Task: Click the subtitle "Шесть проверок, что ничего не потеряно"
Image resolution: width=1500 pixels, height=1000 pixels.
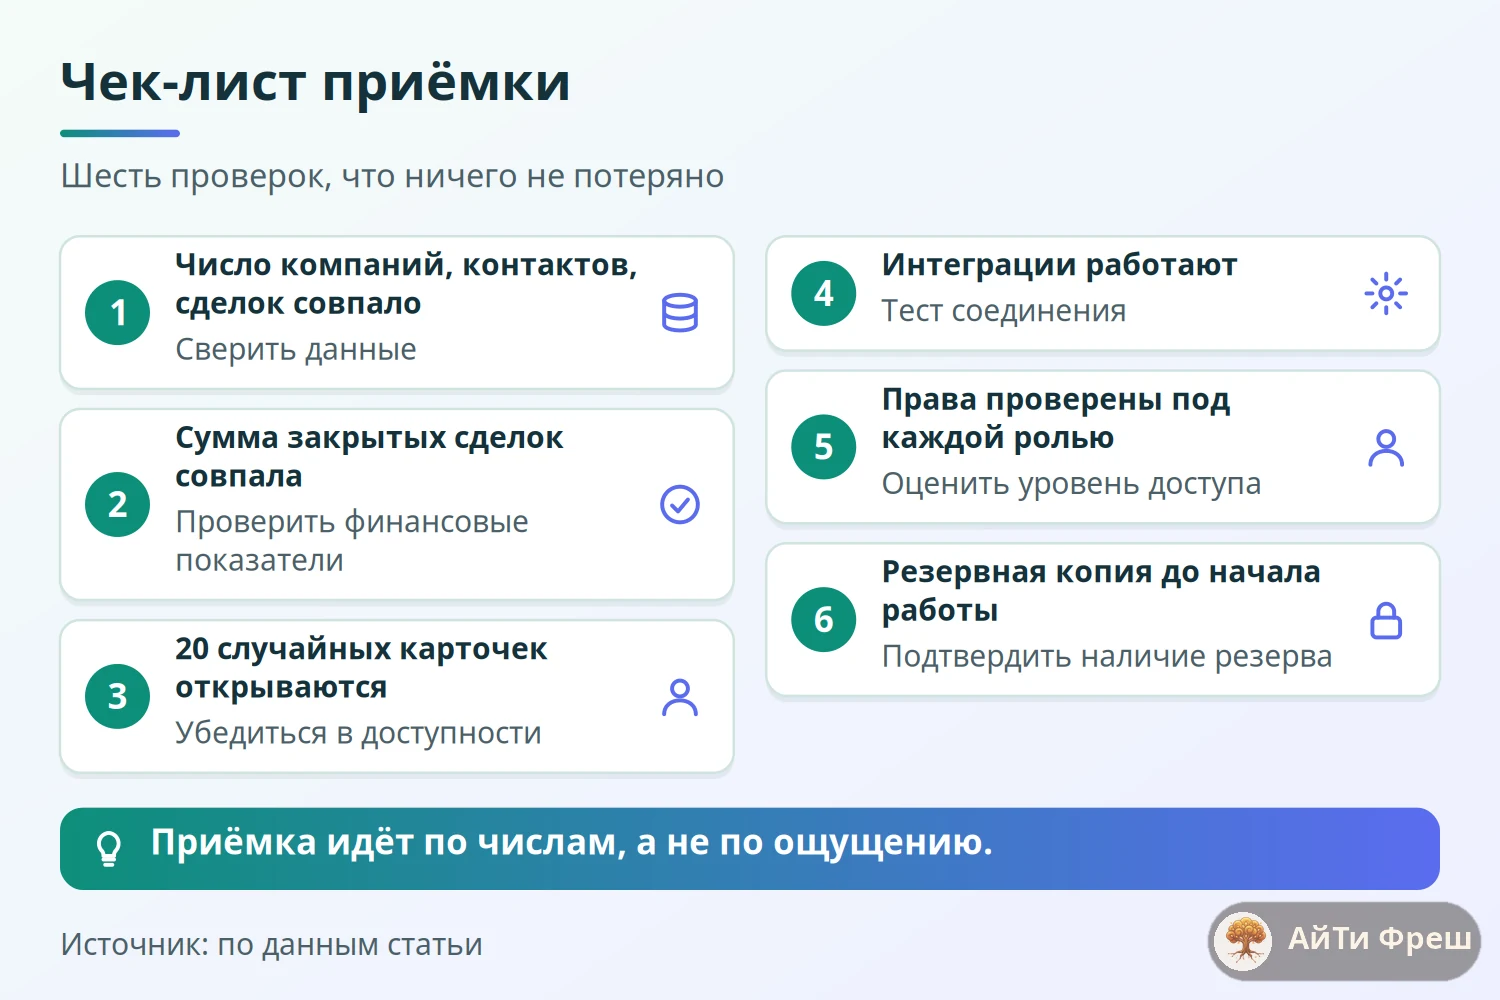Action: click(392, 176)
